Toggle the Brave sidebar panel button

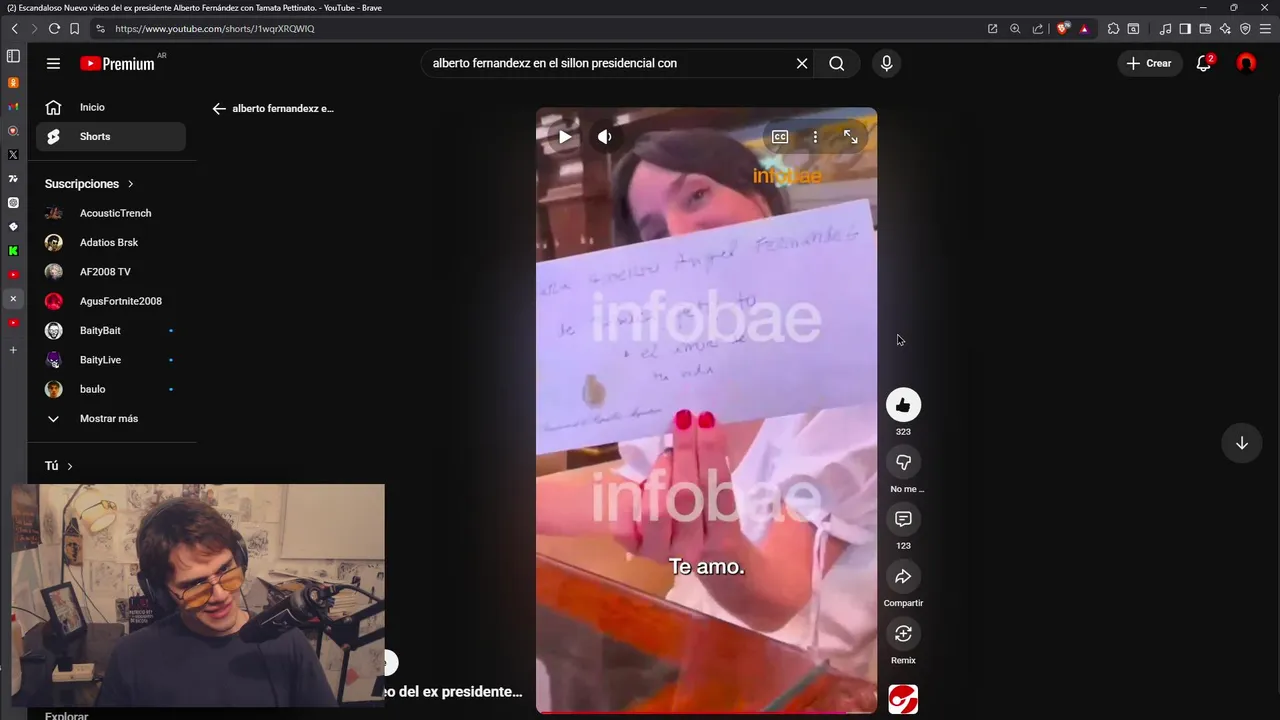click(x=1185, y=29)
